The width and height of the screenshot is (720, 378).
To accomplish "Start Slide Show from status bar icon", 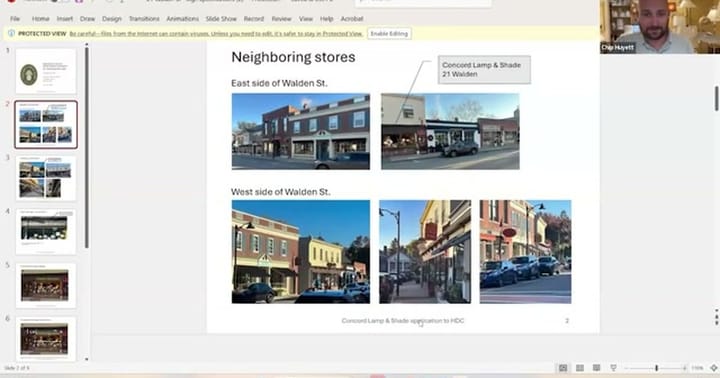I will (613, 368).
